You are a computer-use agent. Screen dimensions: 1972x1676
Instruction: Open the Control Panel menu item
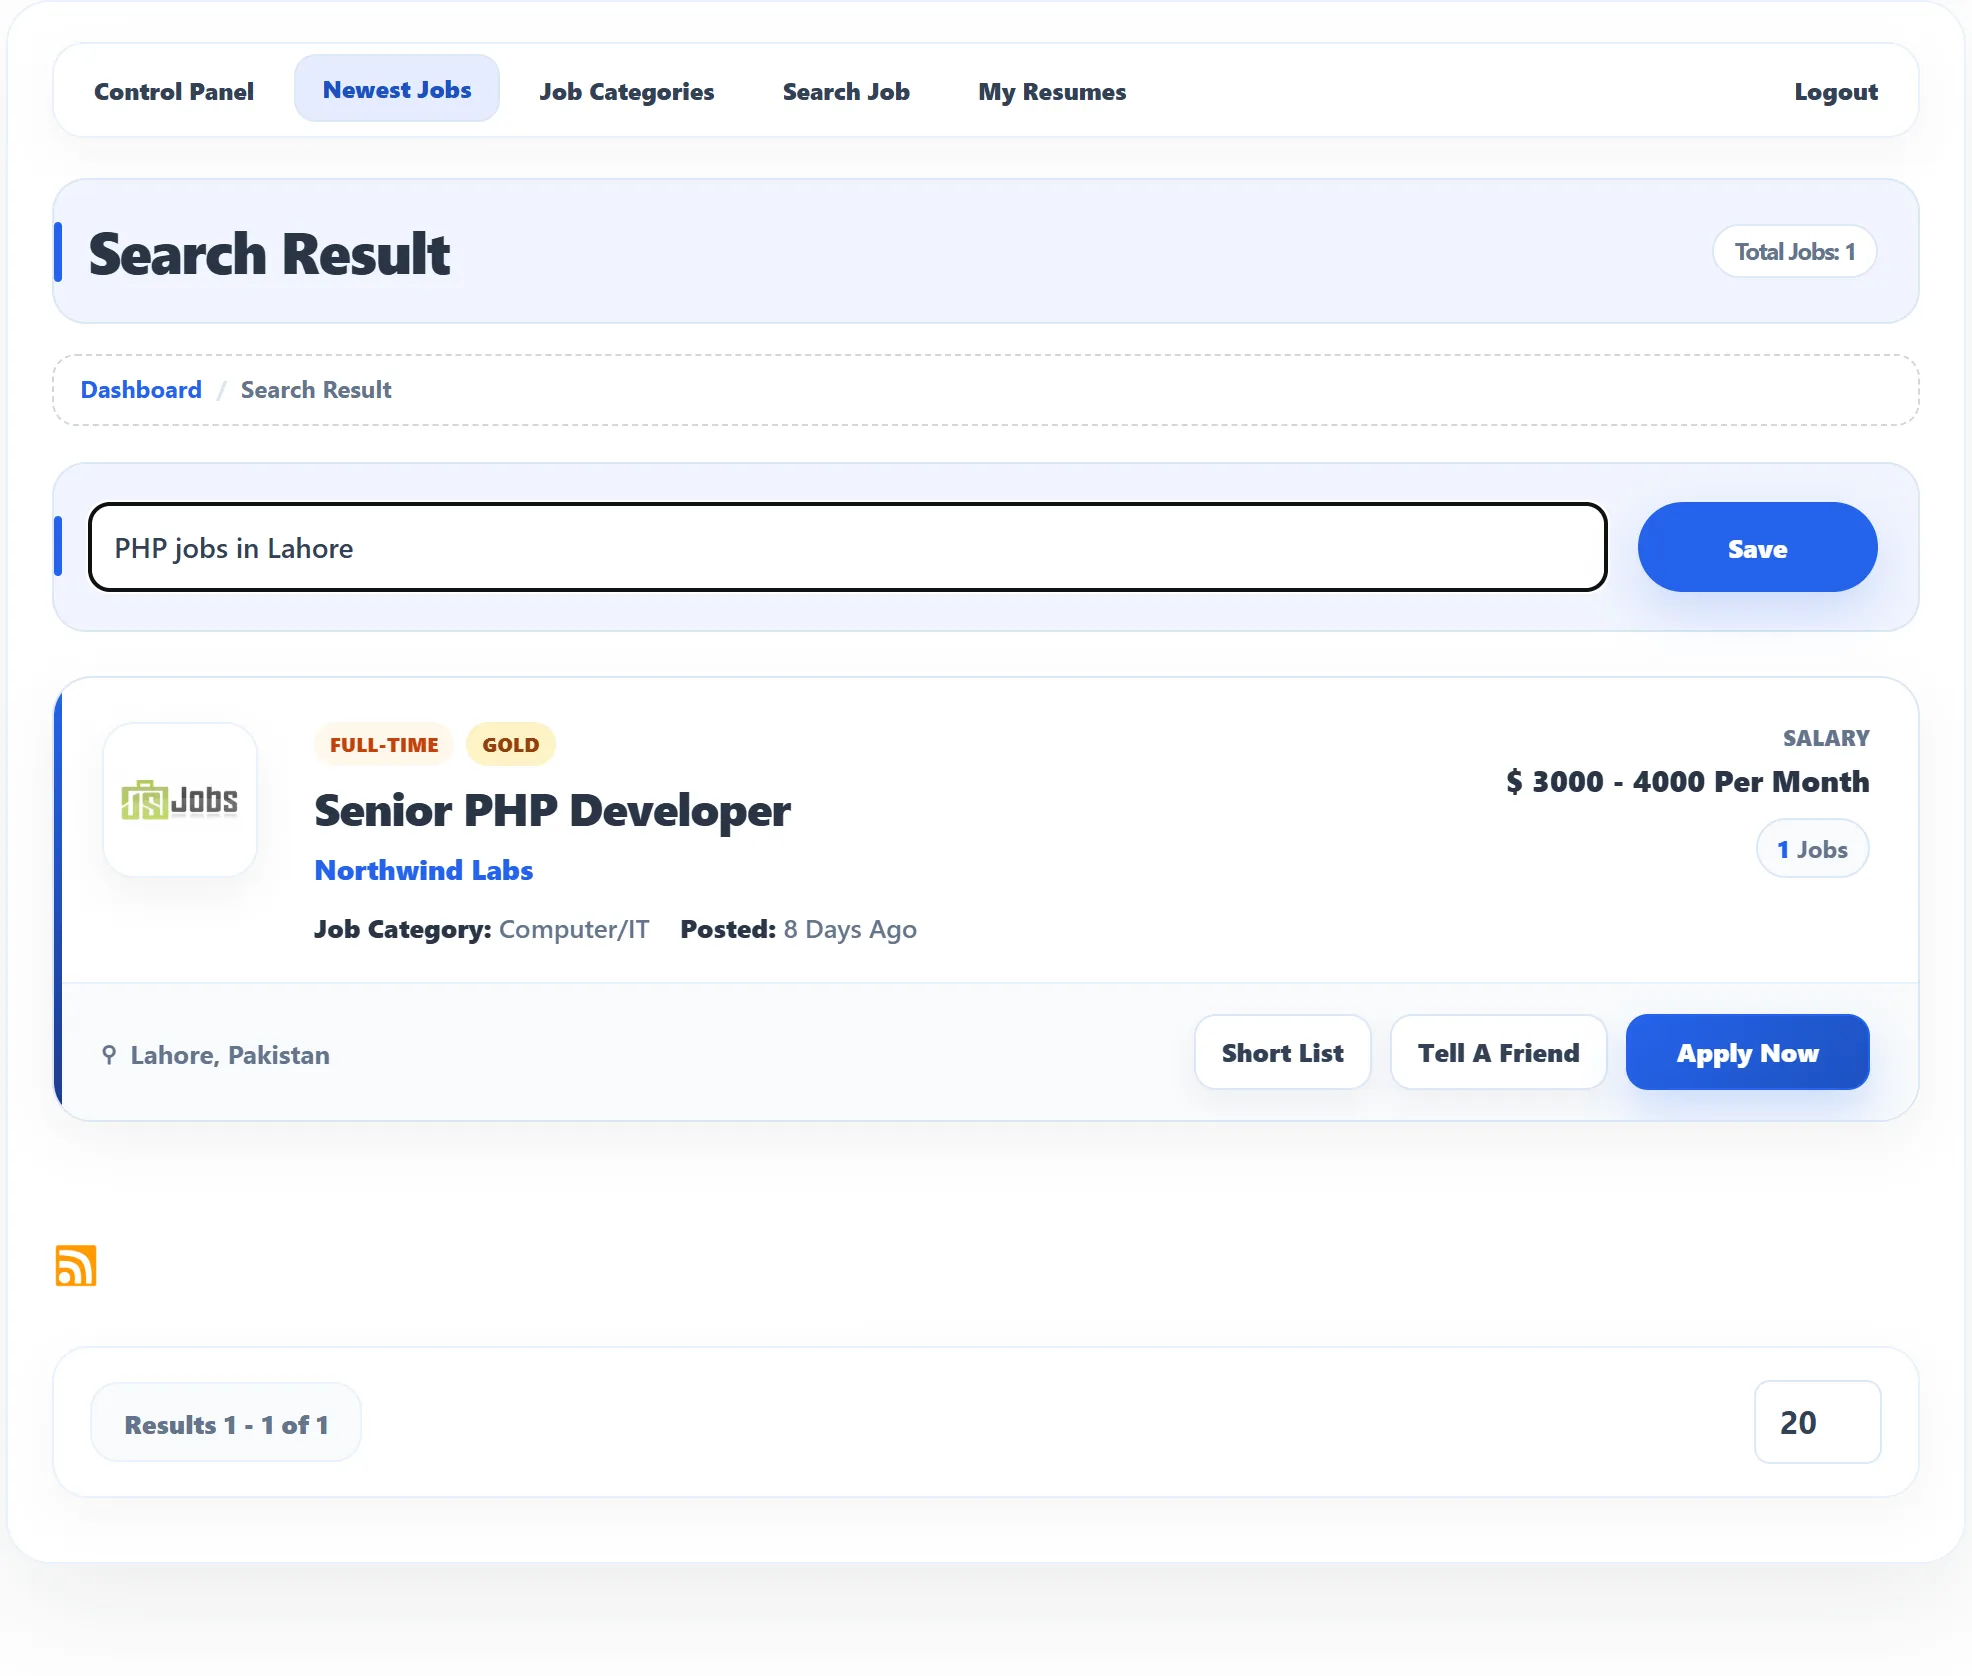(x=174, y=91)
